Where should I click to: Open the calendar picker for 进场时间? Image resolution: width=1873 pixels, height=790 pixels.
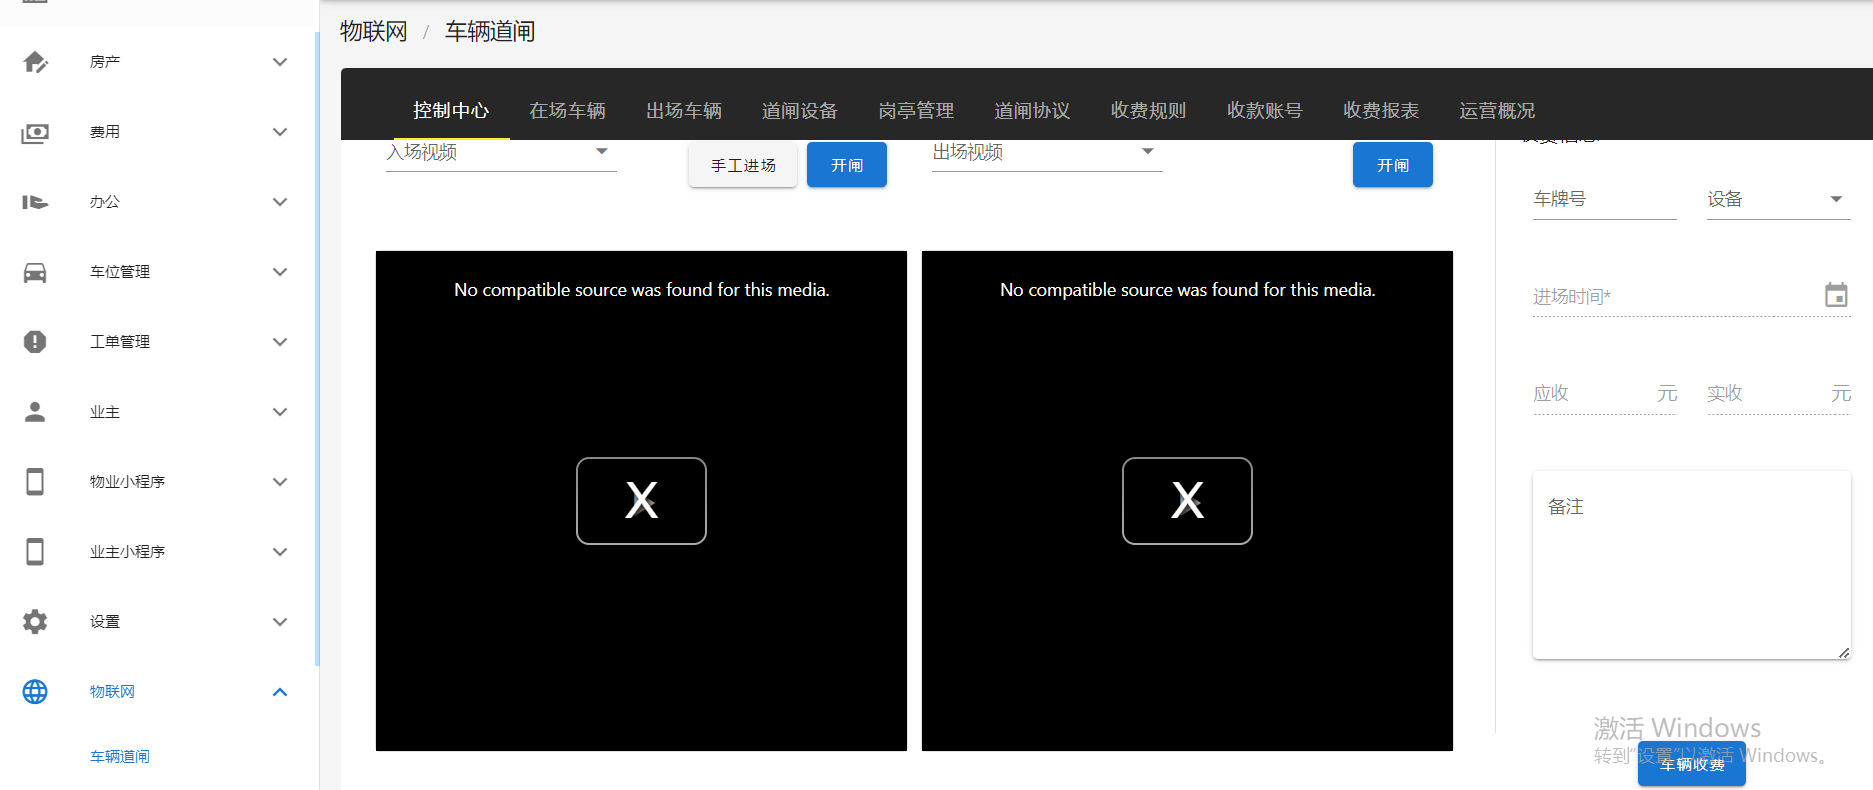[1836, 295]
